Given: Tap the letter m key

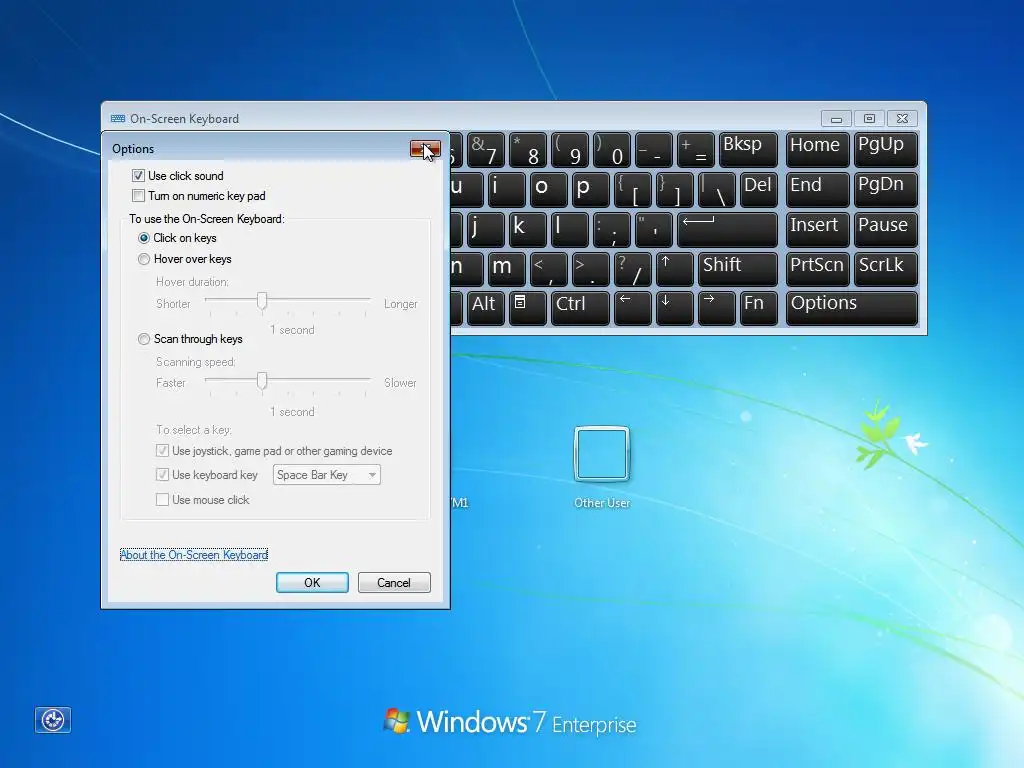Looking at the screenshot, I should tap(506, 268).
